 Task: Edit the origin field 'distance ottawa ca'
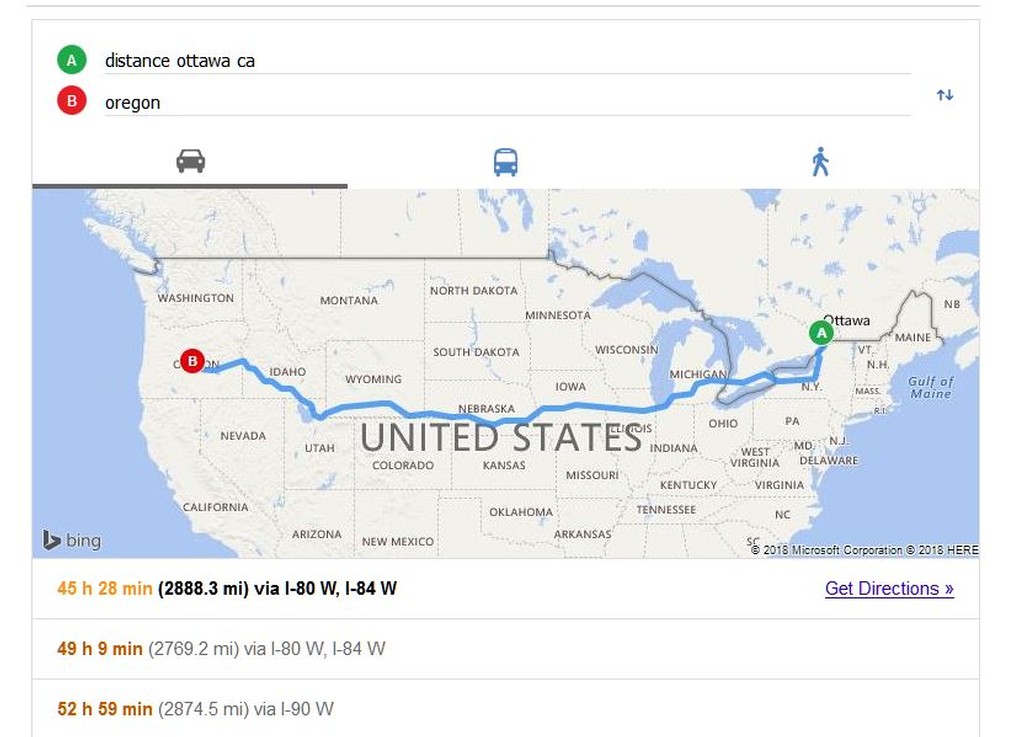[507, 61]
